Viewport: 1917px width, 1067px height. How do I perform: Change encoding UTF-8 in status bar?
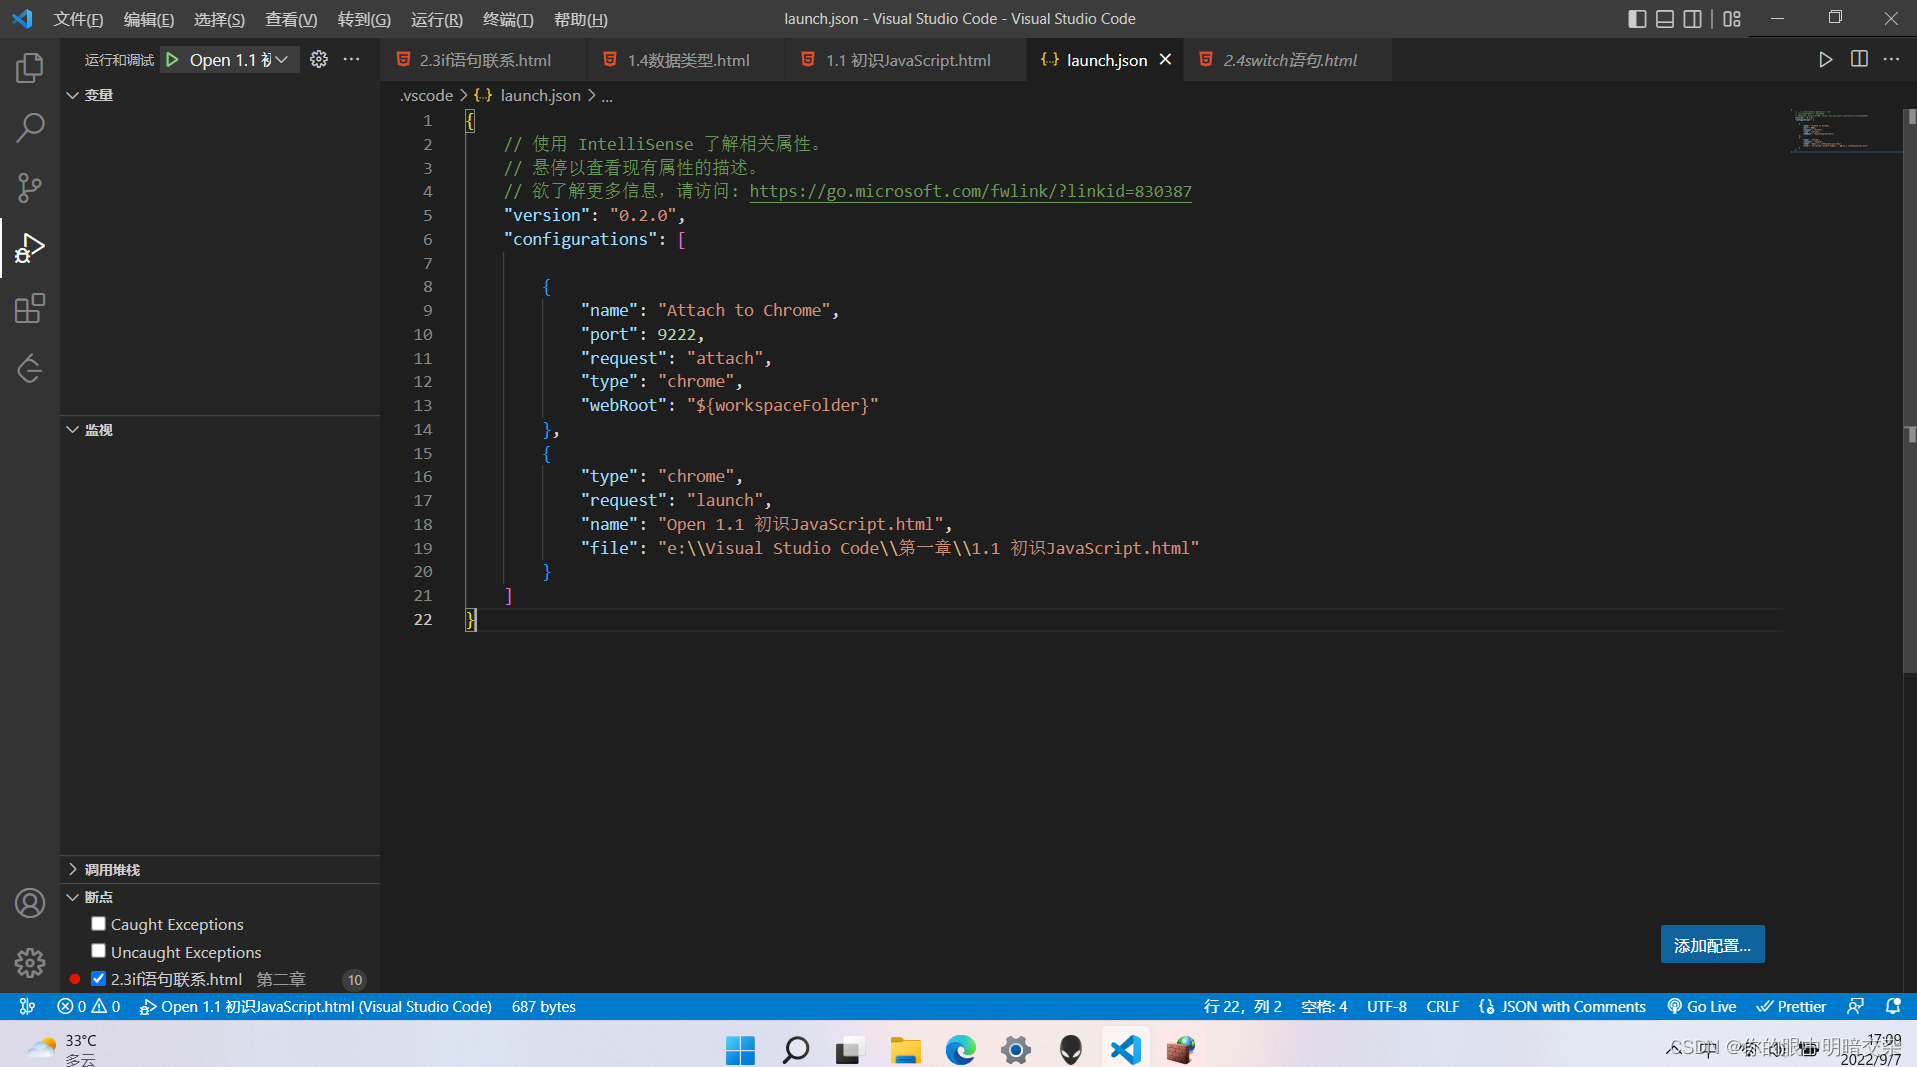coord(1387,1006)
